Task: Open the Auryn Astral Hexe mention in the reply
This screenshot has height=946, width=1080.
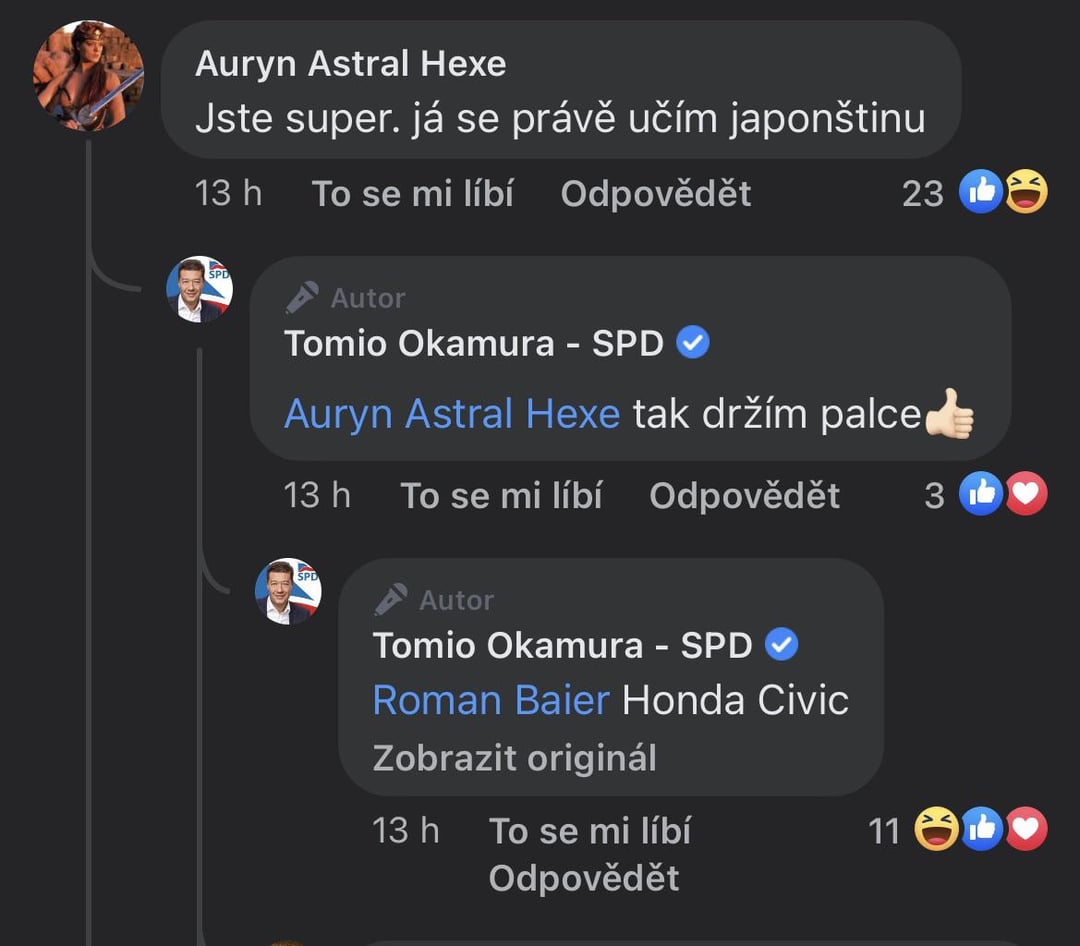Action: 453,414
